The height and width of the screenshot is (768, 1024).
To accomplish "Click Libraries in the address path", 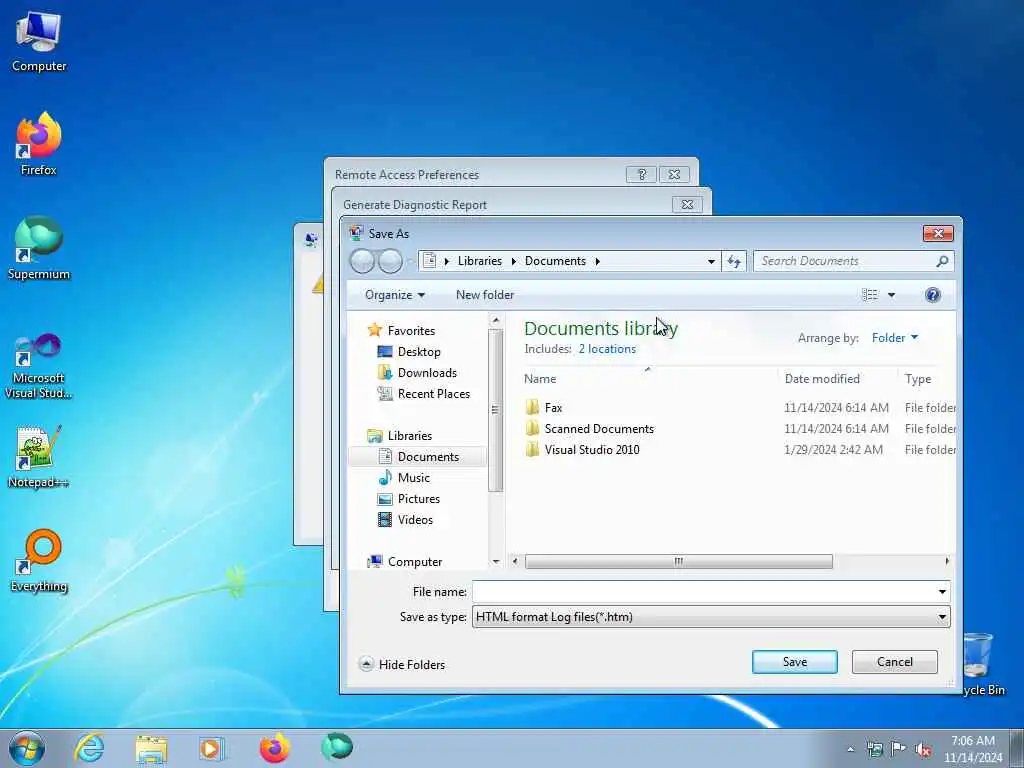I will [x=479, y=261].
